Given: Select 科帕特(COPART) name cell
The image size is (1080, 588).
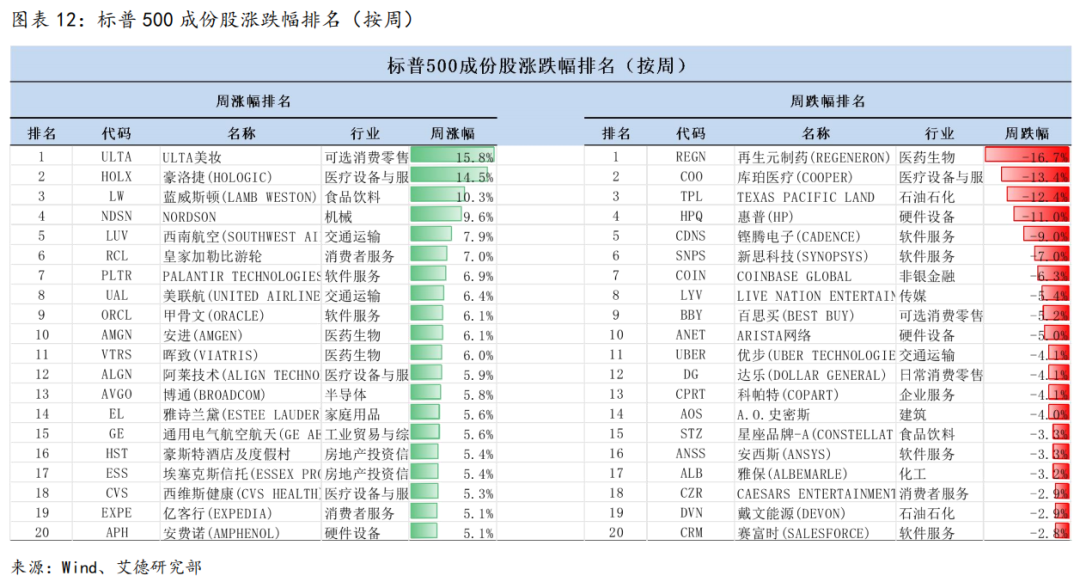Looking at the screenshot, I should point(788,395).
